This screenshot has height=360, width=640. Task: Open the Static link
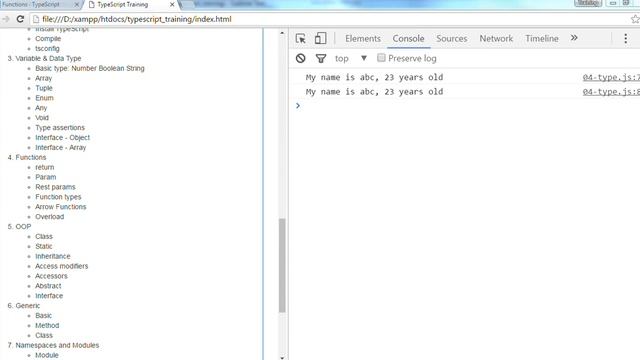pos(43,247)
